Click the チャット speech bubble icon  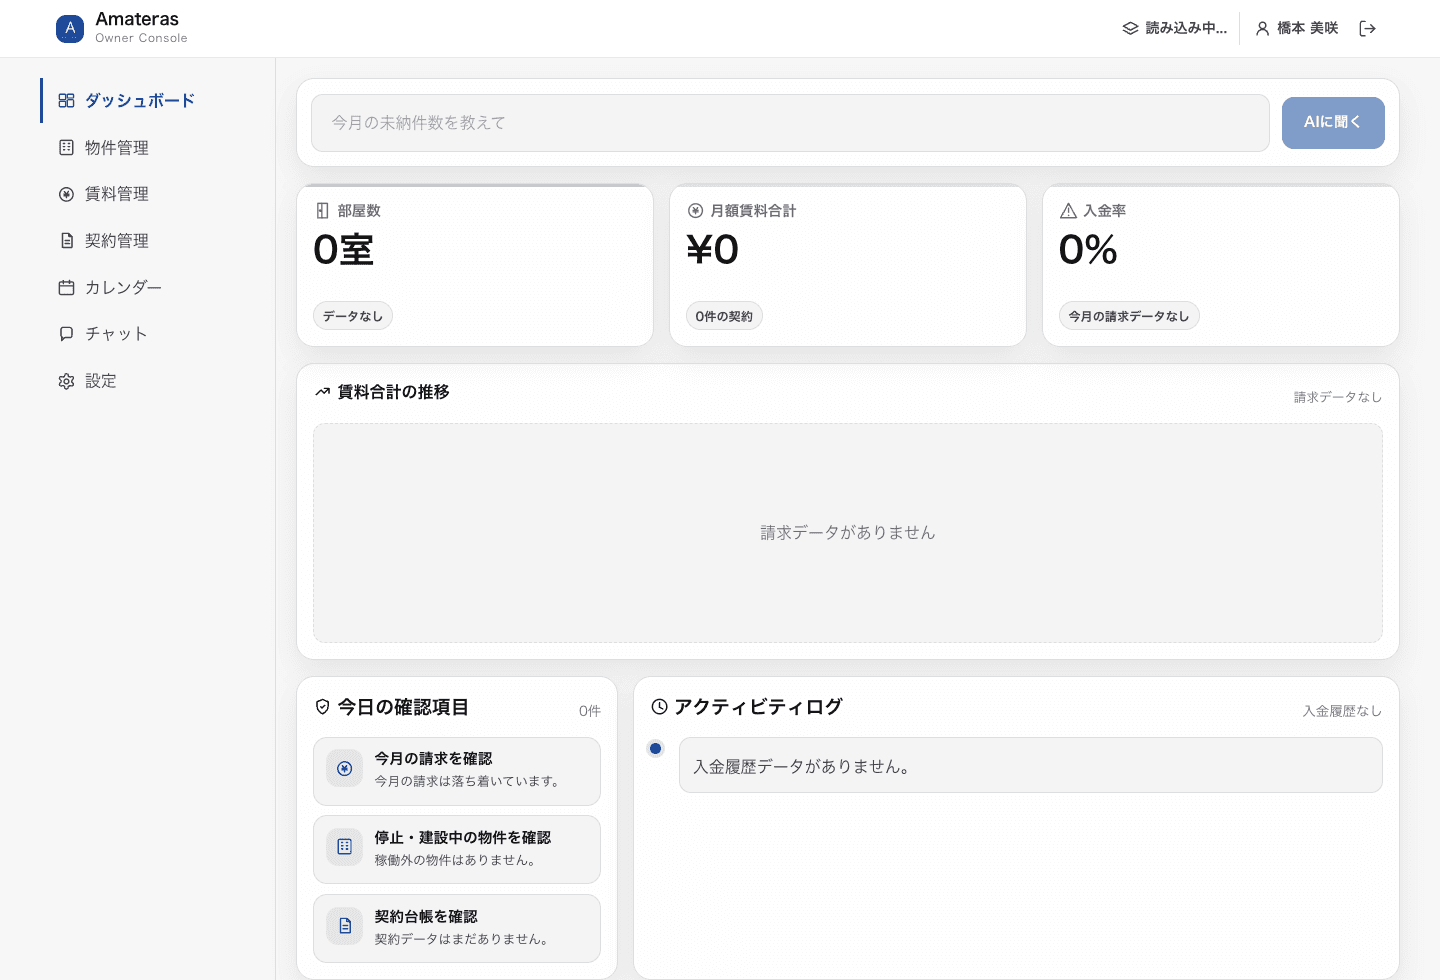pyautogui.click(x=66, y=334)
